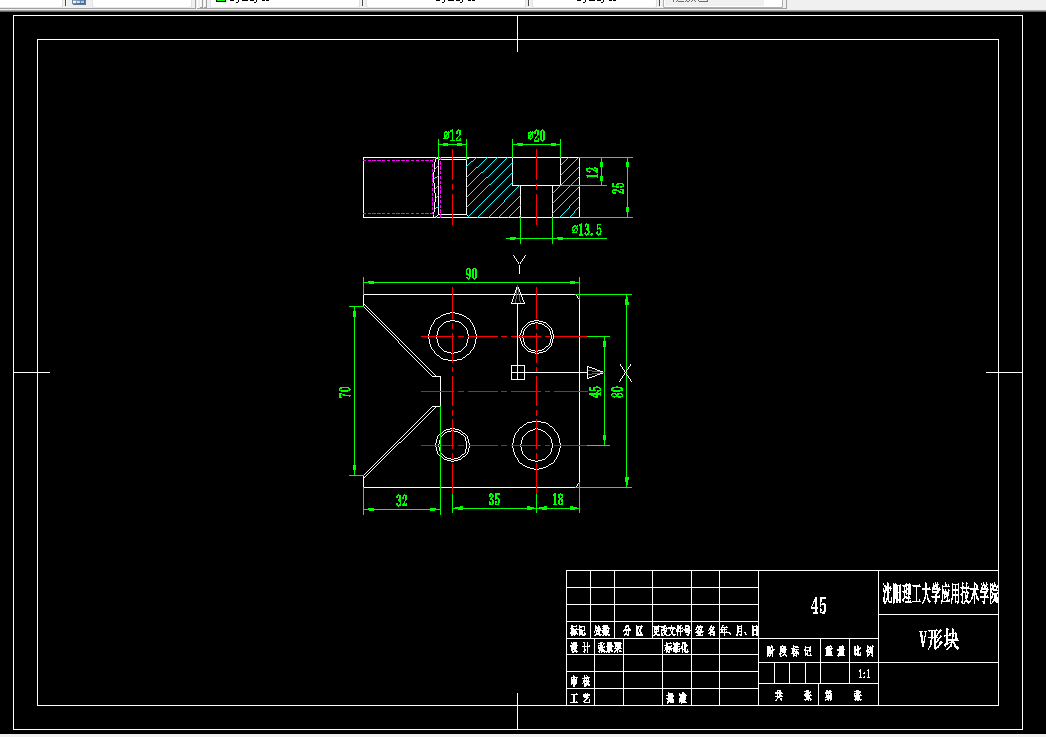Click the UCS origin square marker
1046x737 pixels.
pyautogui.click(x=518, y=372)
